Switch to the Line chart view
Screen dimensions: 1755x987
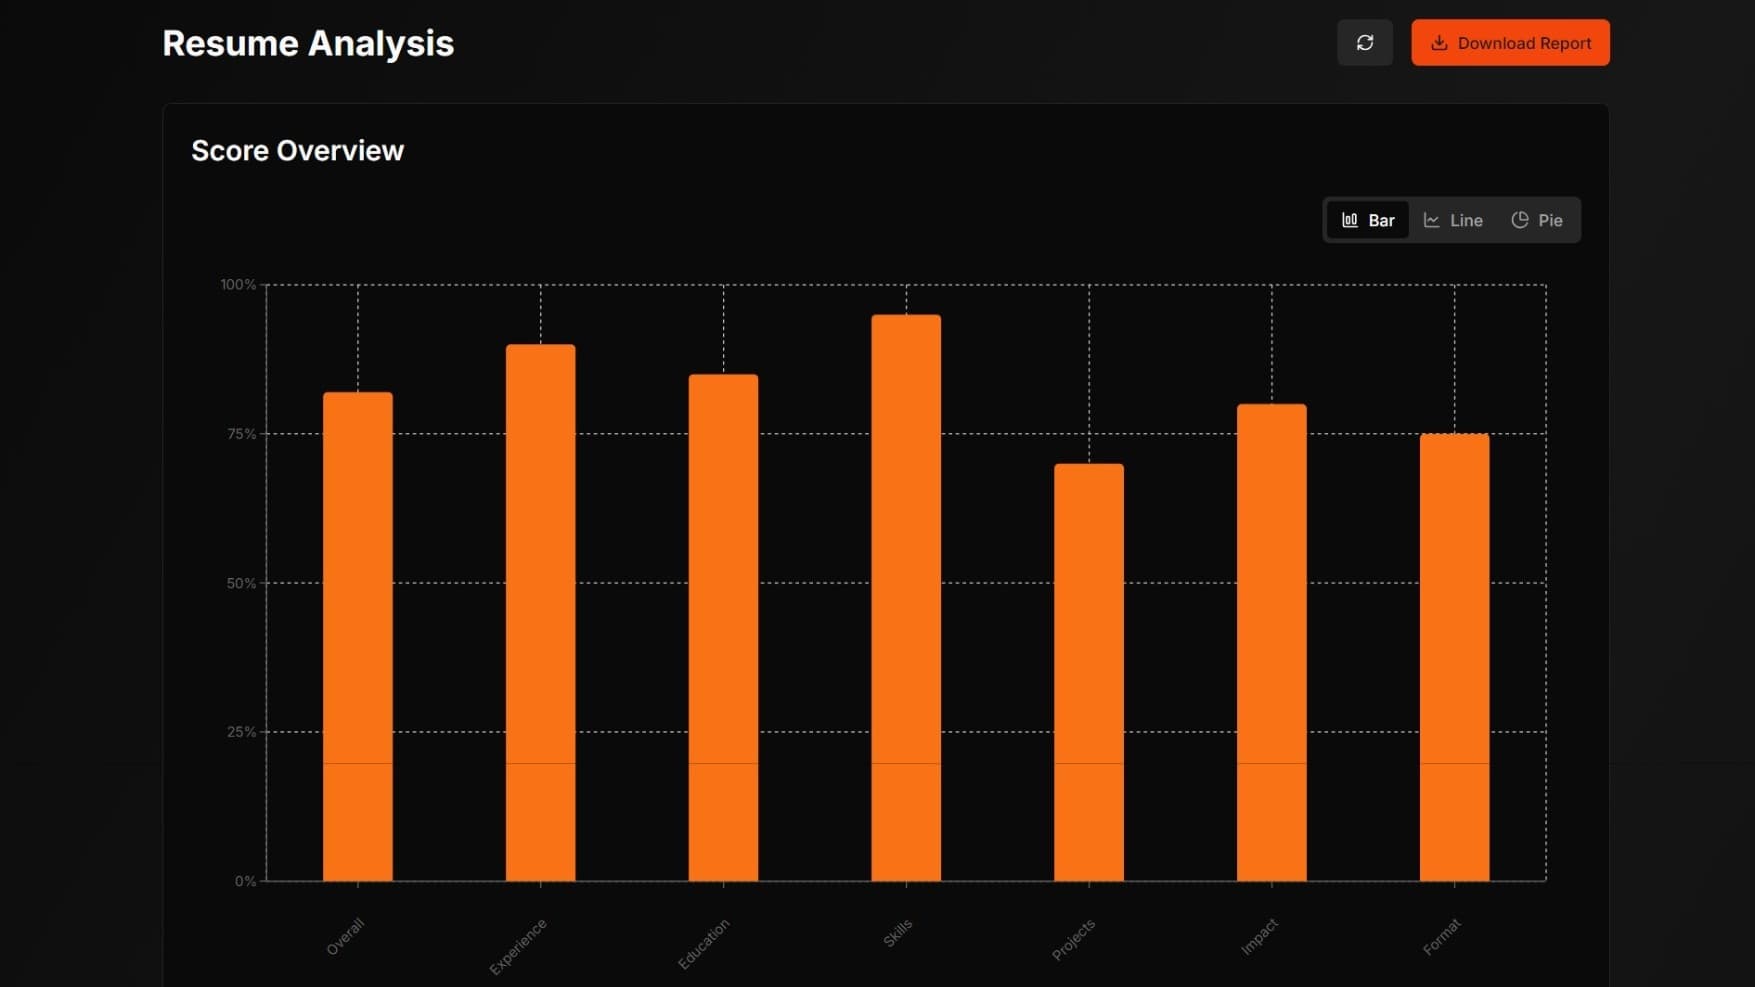(1452, 220)
